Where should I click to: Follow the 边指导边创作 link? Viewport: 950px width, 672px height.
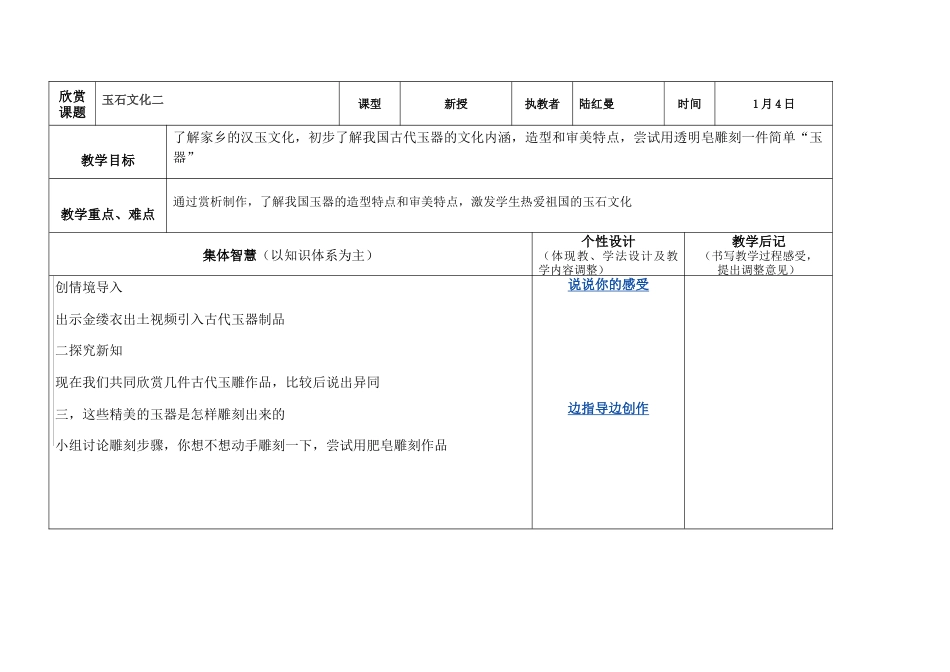coord(608,408)
